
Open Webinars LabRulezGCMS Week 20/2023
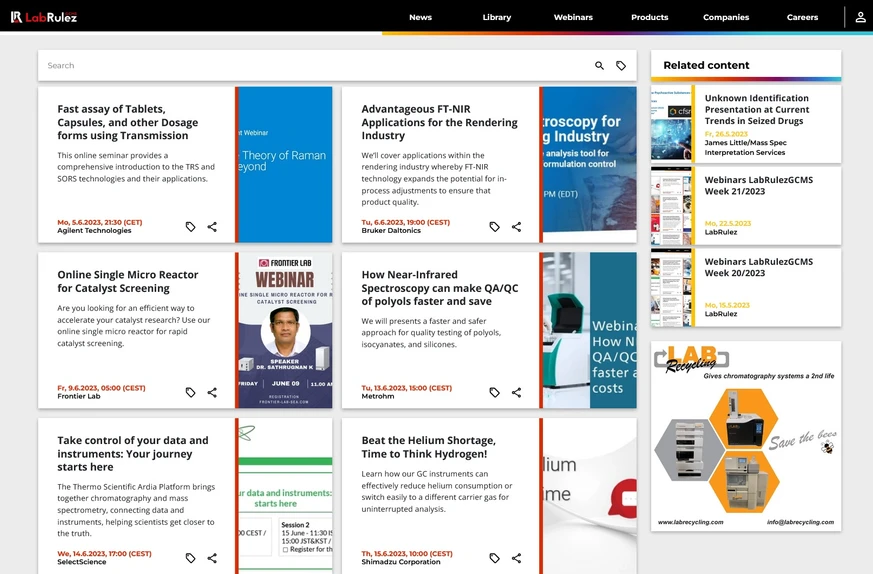coord(758,267)
